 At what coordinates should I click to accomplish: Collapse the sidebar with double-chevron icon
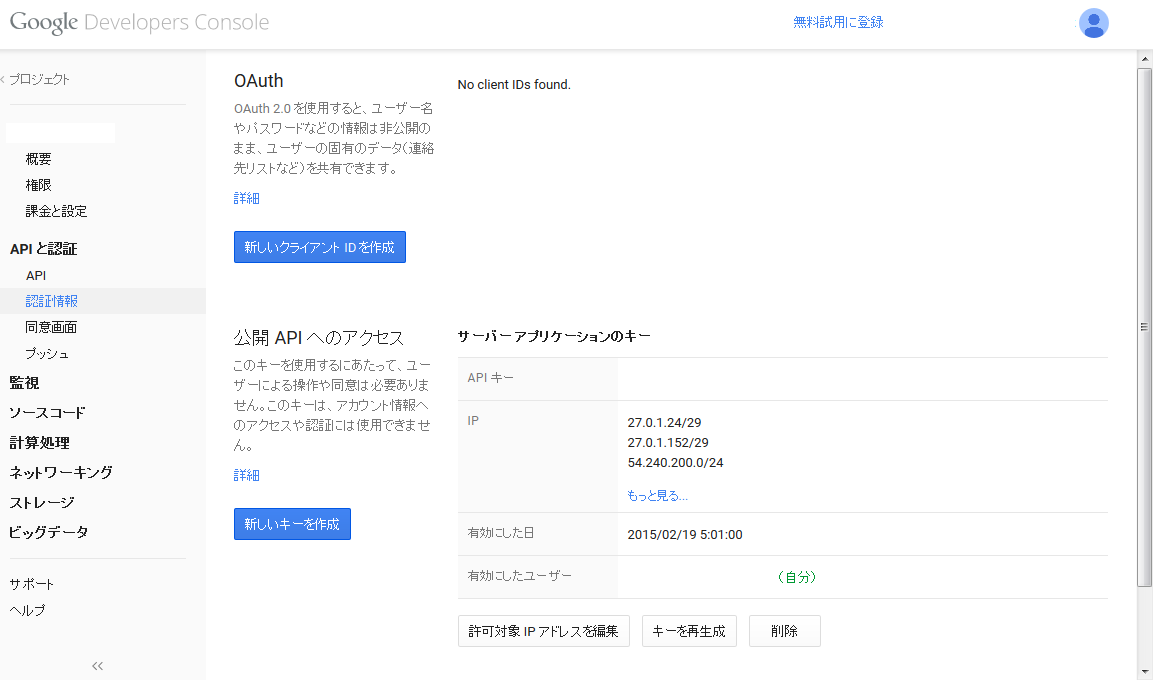click(x=97, y=666)
